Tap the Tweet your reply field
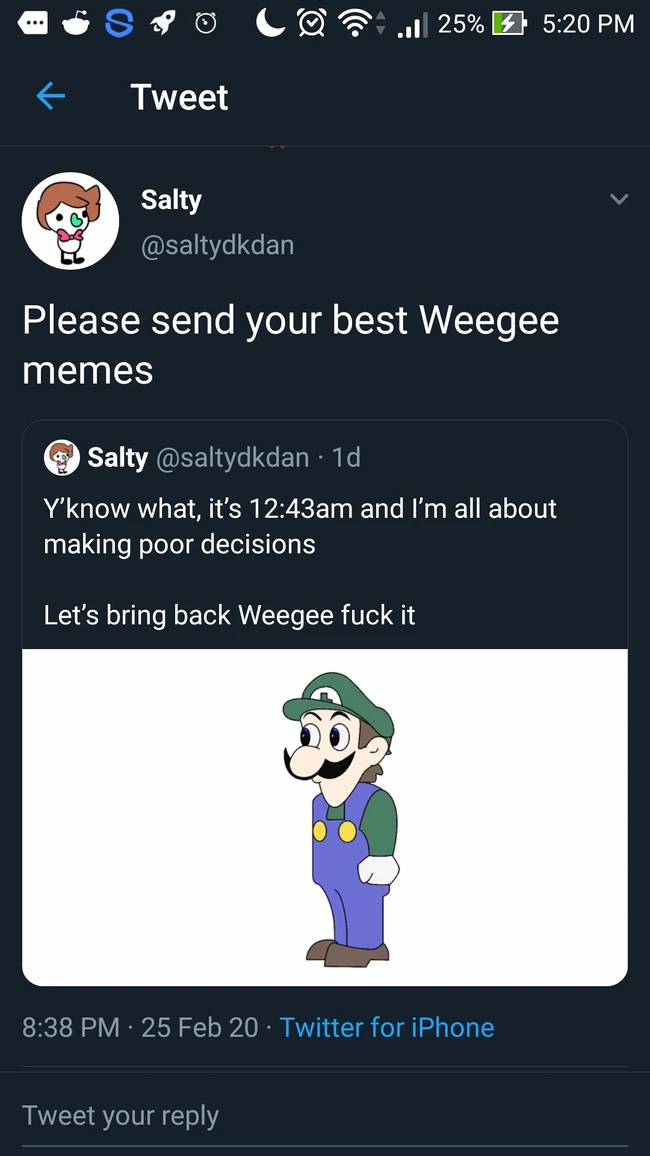Viewport: 650px width, 1156px height. (x=120, y=1115)
